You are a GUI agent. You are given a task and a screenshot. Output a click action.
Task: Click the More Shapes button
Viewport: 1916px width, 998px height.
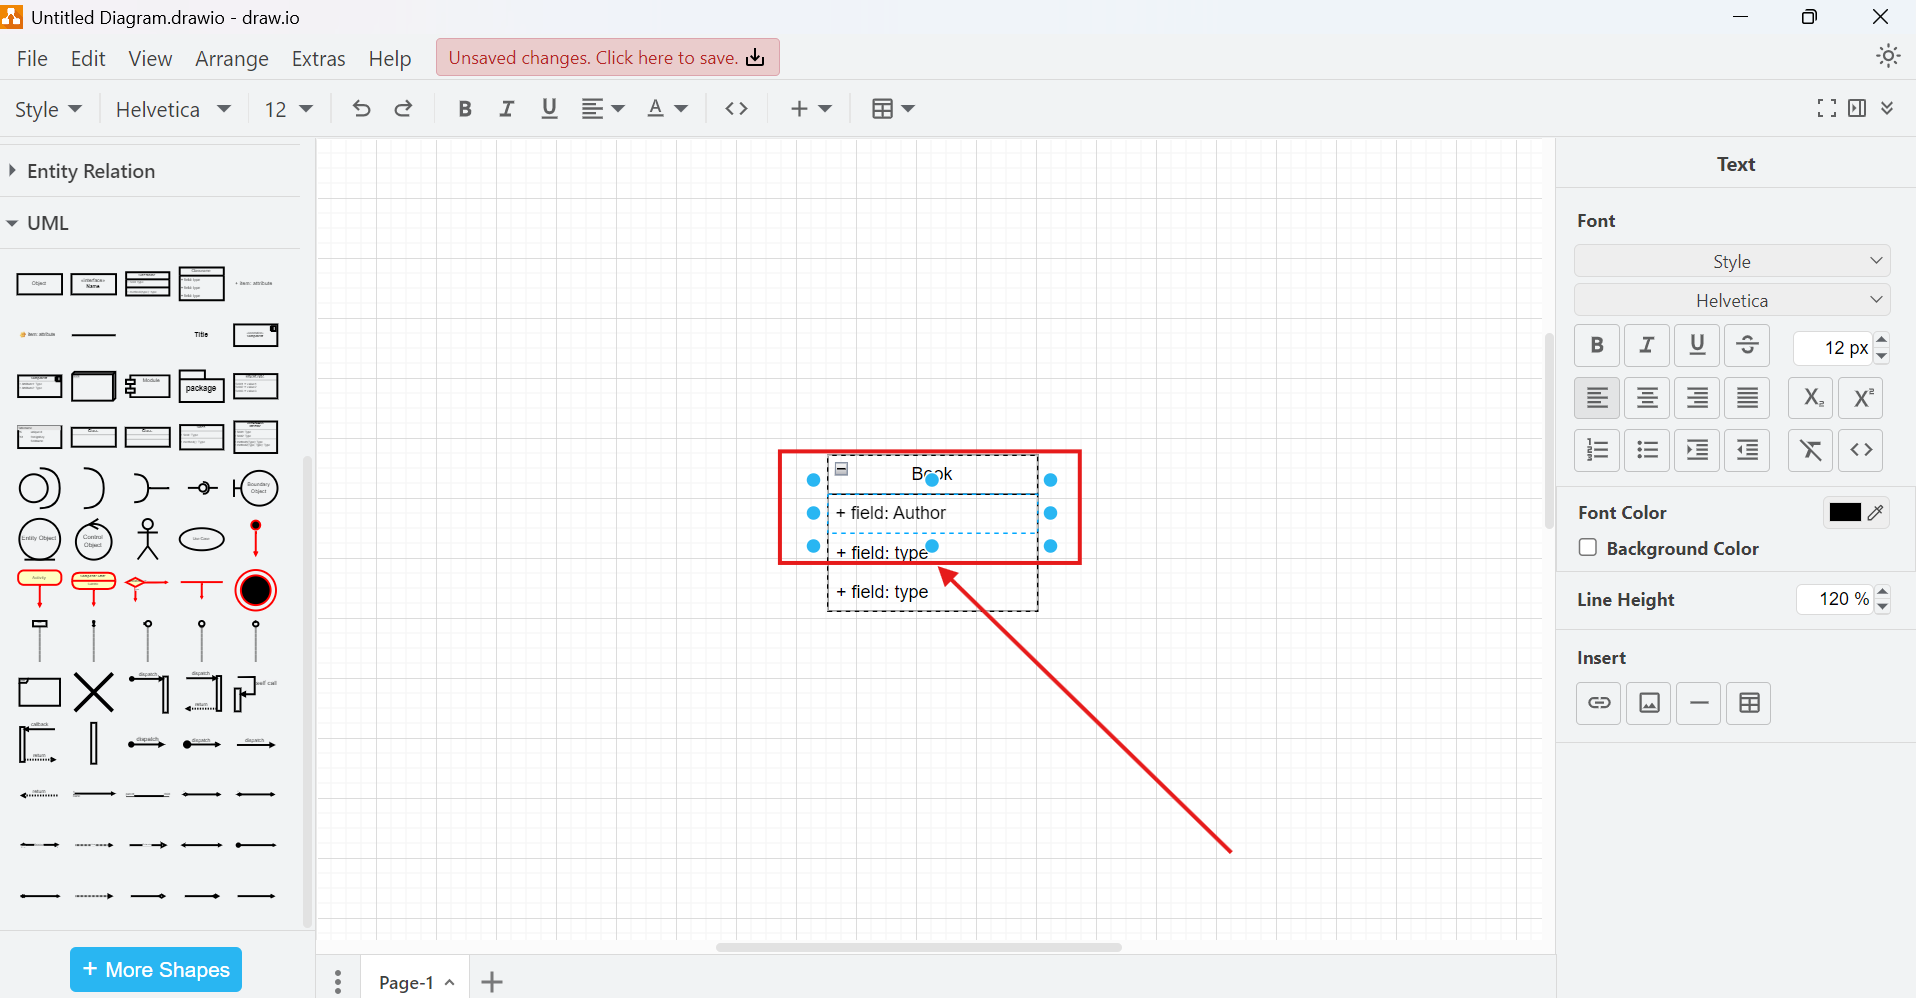(x=155, y=969)
